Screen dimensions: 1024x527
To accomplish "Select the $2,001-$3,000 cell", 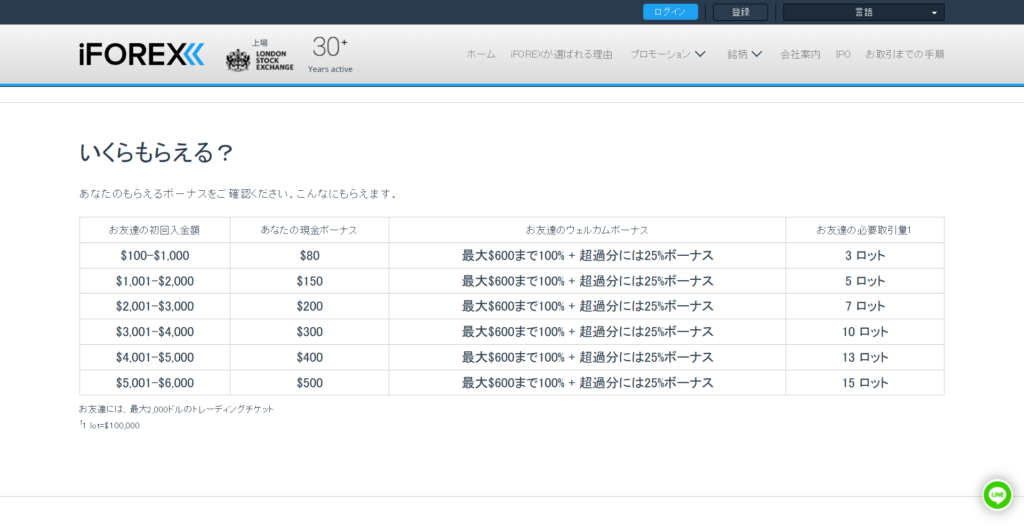I will pos(155,306).
